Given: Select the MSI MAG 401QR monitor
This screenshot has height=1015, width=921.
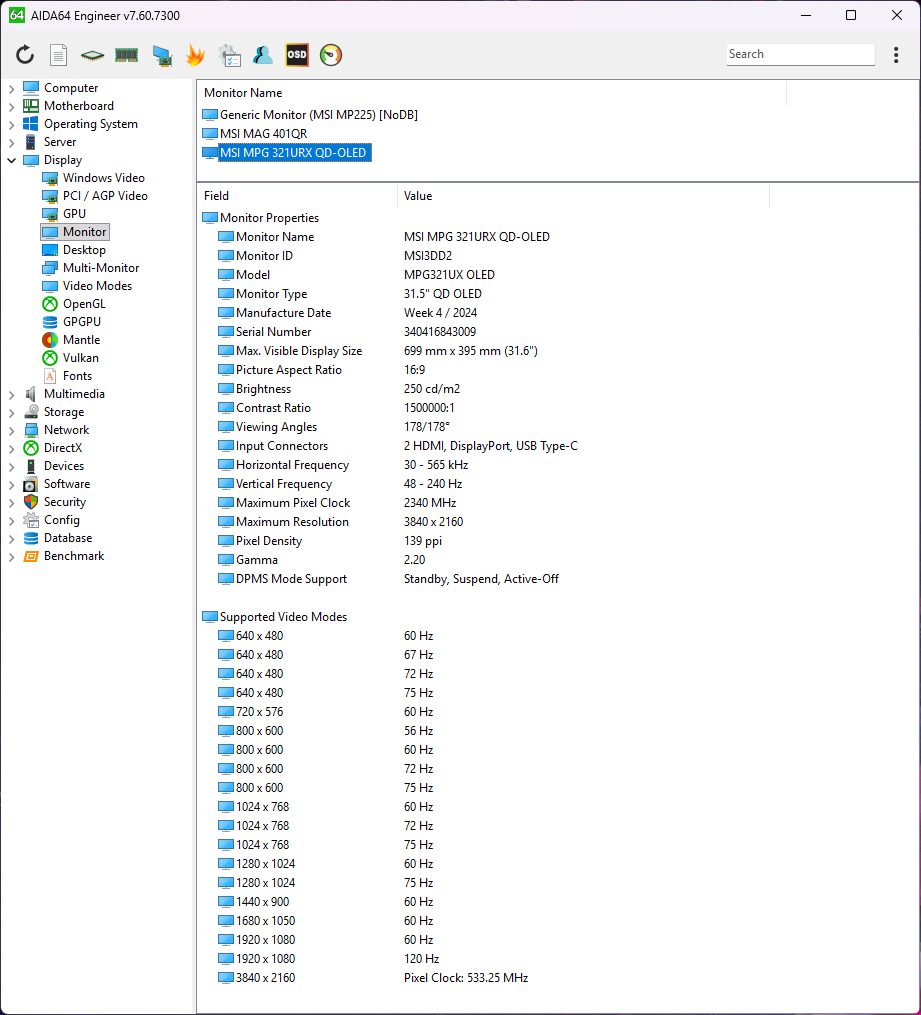Looking at the screenshot, I should click(263, 133).
